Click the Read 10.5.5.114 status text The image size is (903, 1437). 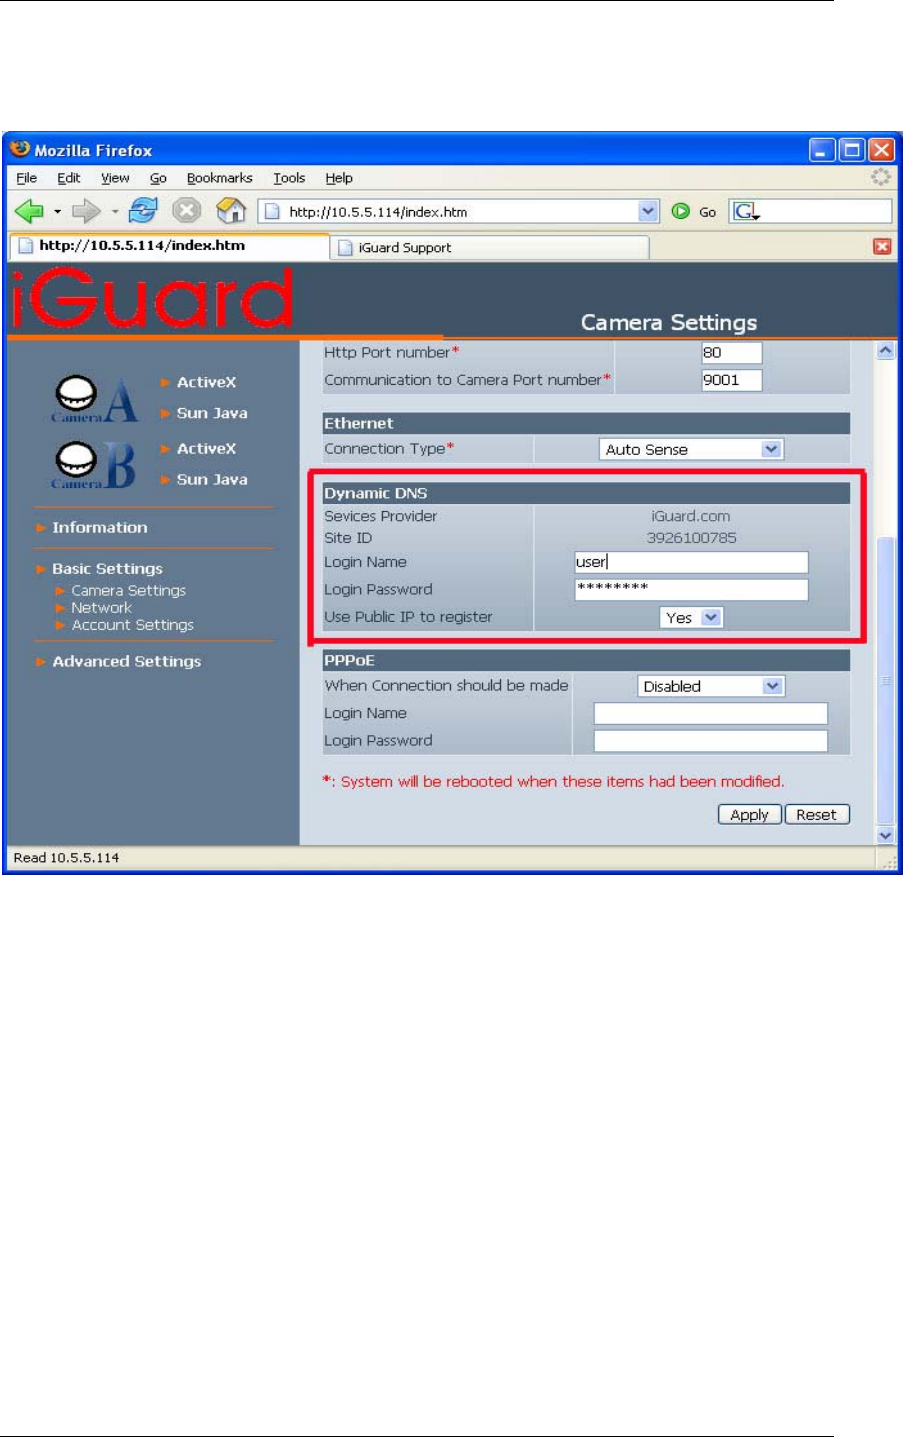(66, 858)
